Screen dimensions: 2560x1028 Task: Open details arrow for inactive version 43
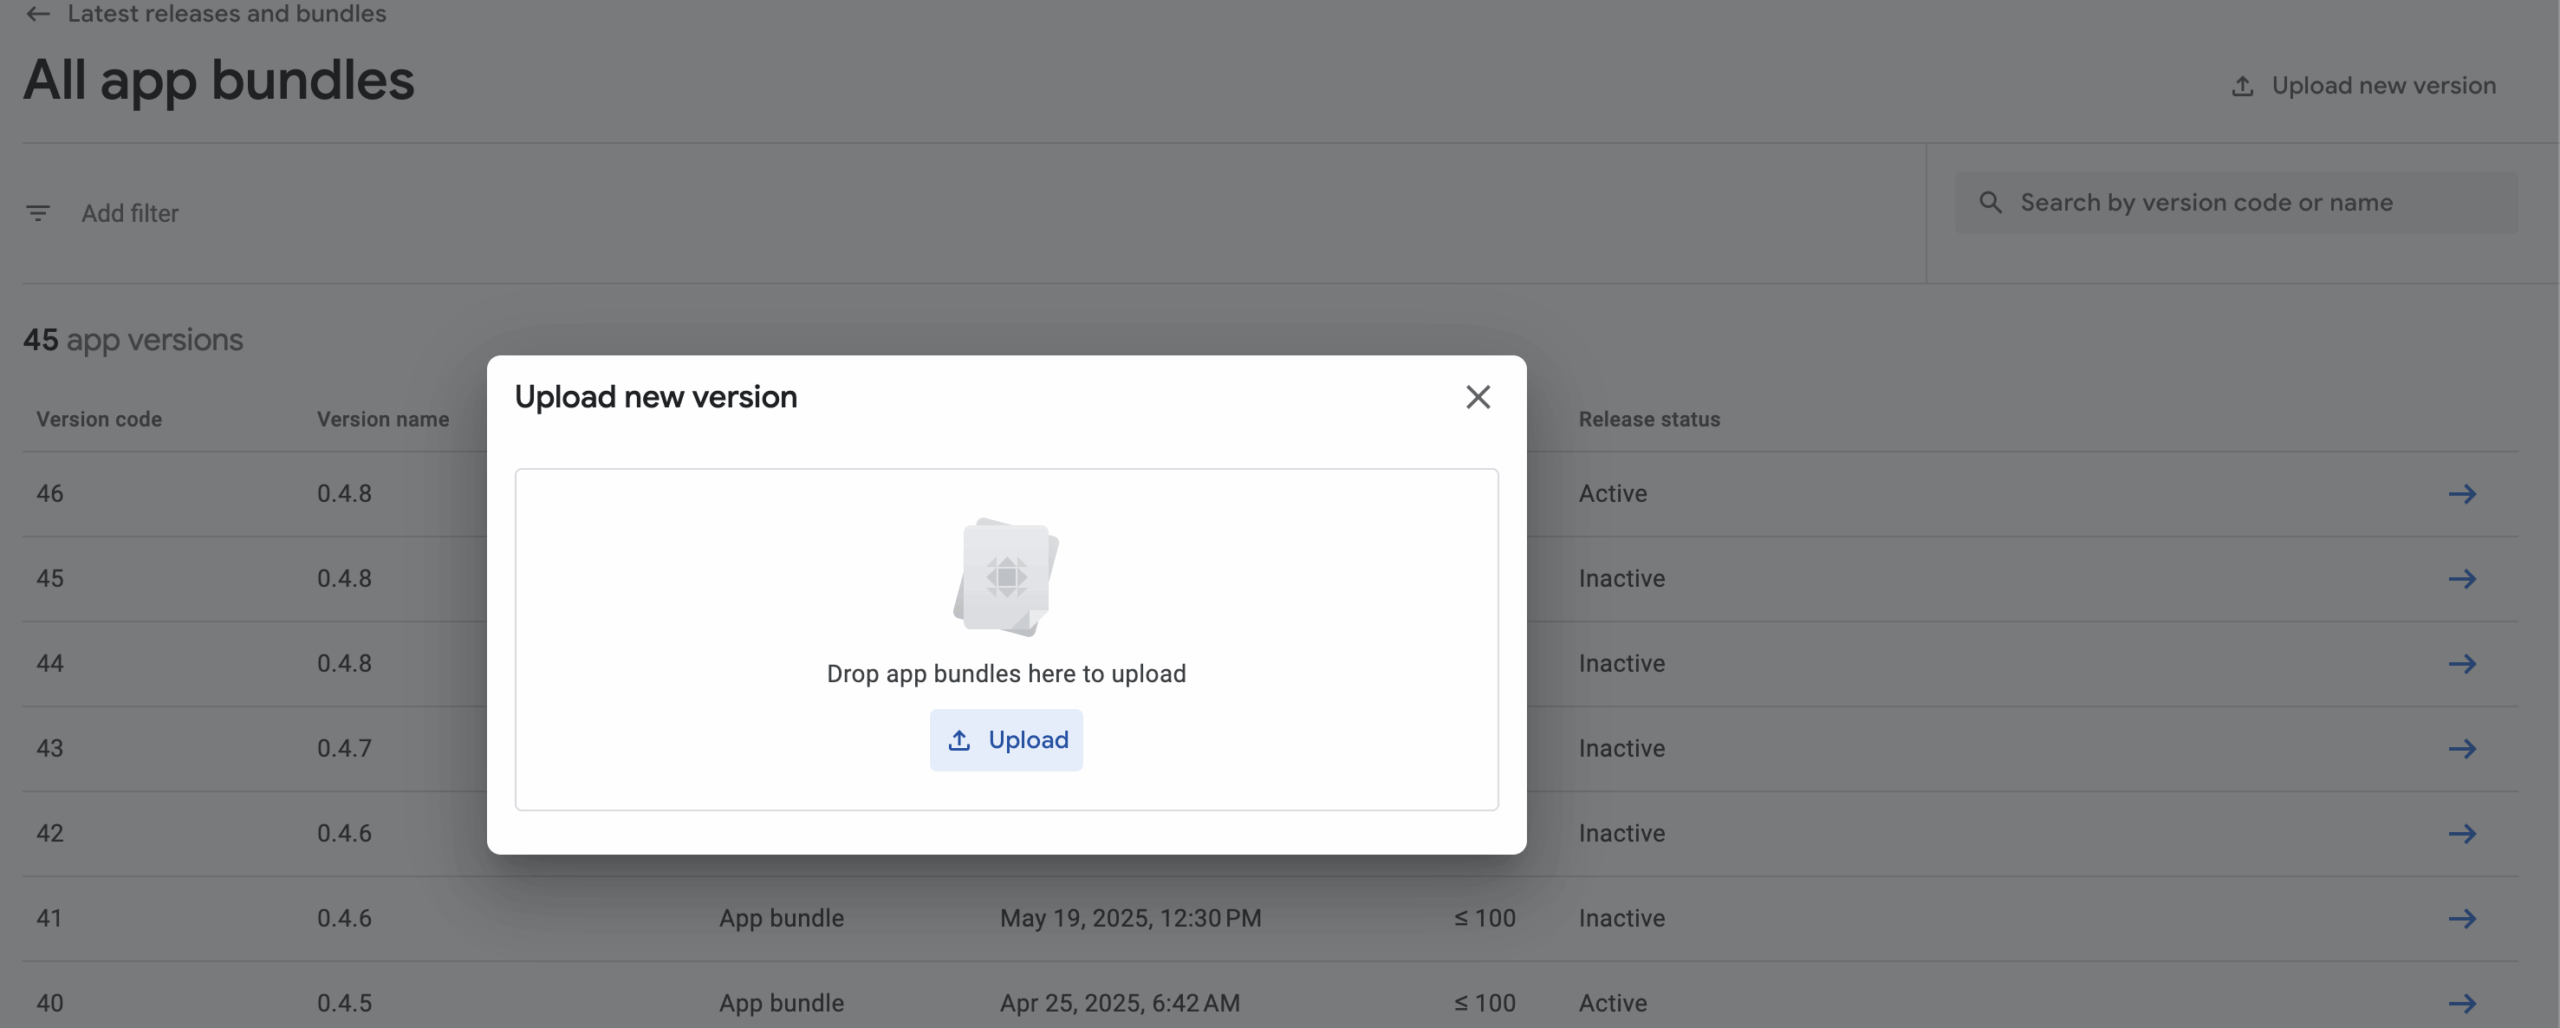click(x=2464, y=748)
